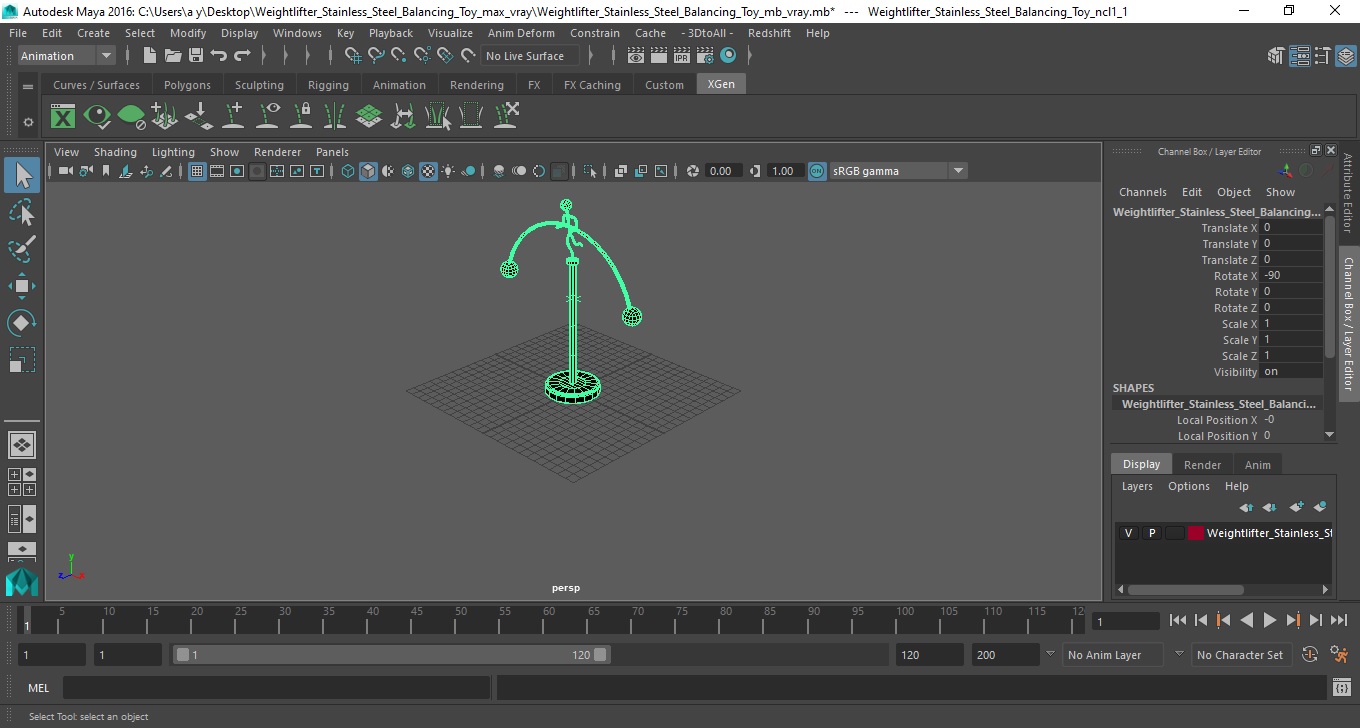
Task: Toggle the viewport grid display
Action: (x=197, y=171)
